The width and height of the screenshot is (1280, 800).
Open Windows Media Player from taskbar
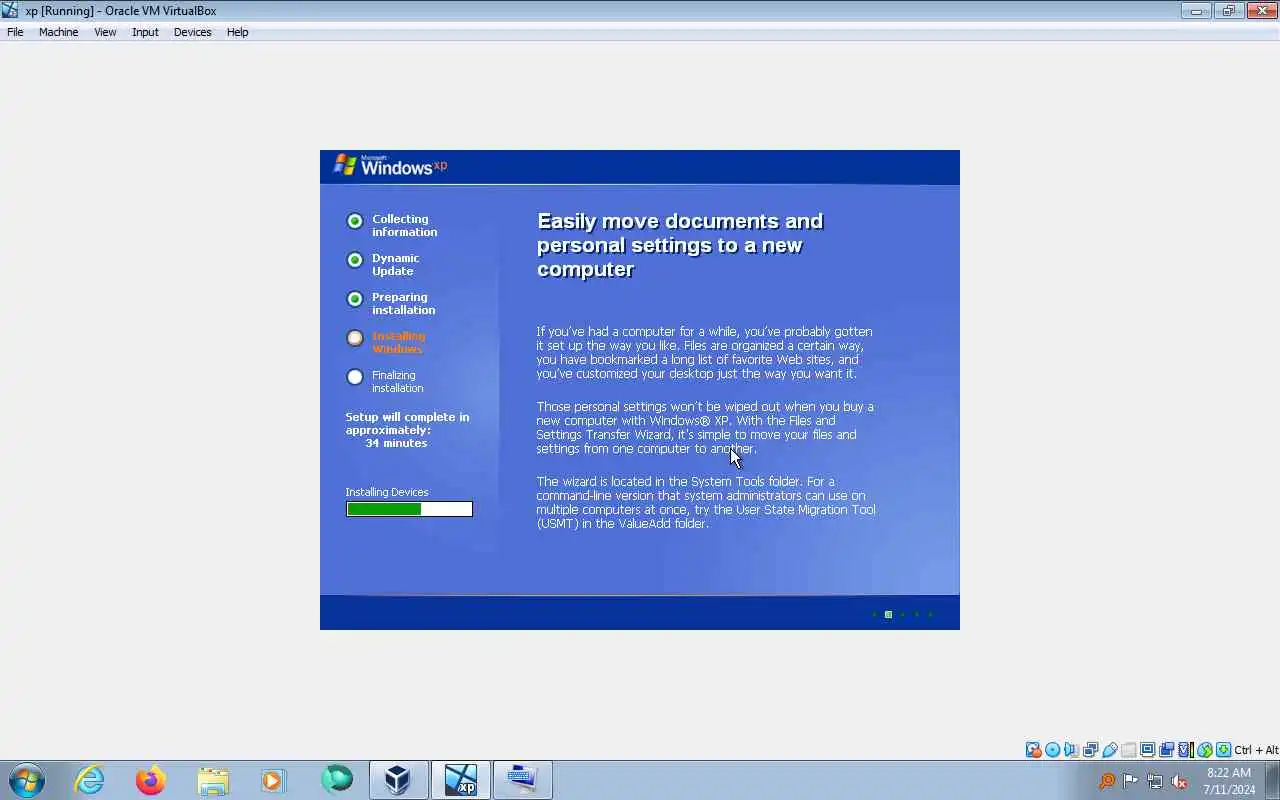(x=274, y=780)
